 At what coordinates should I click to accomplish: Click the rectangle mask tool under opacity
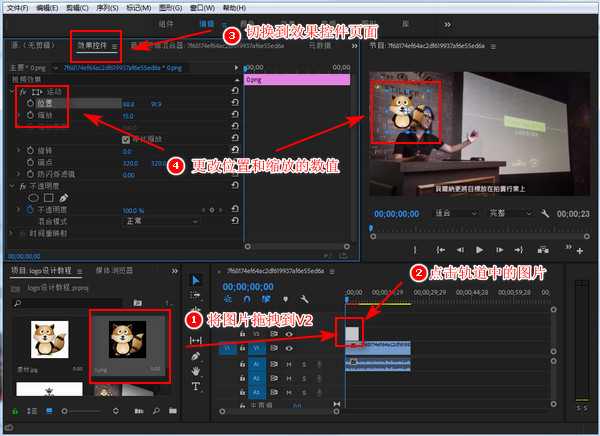point(49,198)
